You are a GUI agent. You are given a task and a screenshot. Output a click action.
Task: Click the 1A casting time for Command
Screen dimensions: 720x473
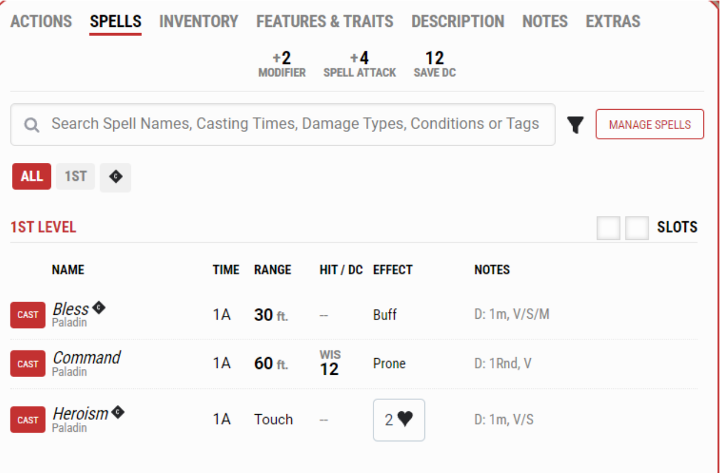coord(222,364)
